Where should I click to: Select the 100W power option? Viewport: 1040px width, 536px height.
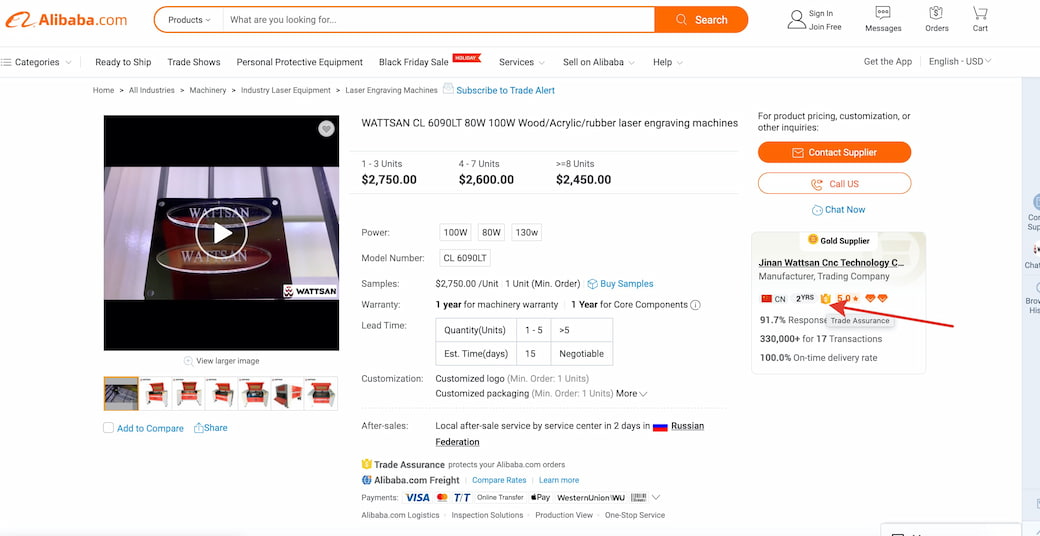(x=455, y=233)
